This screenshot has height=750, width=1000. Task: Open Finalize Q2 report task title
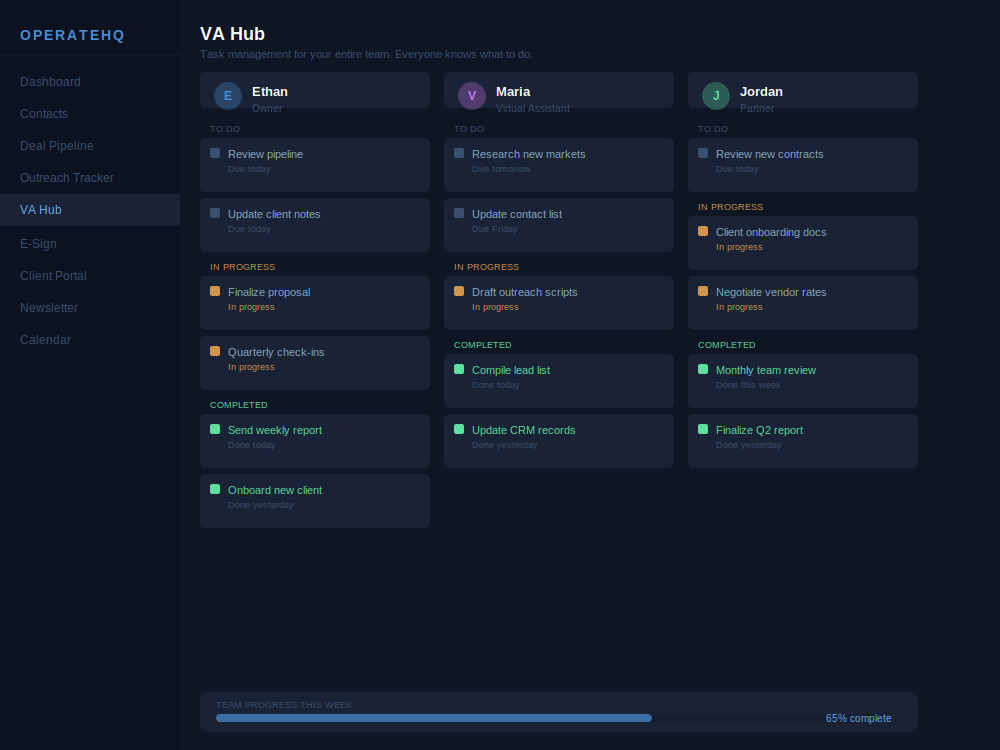(759, 430)
